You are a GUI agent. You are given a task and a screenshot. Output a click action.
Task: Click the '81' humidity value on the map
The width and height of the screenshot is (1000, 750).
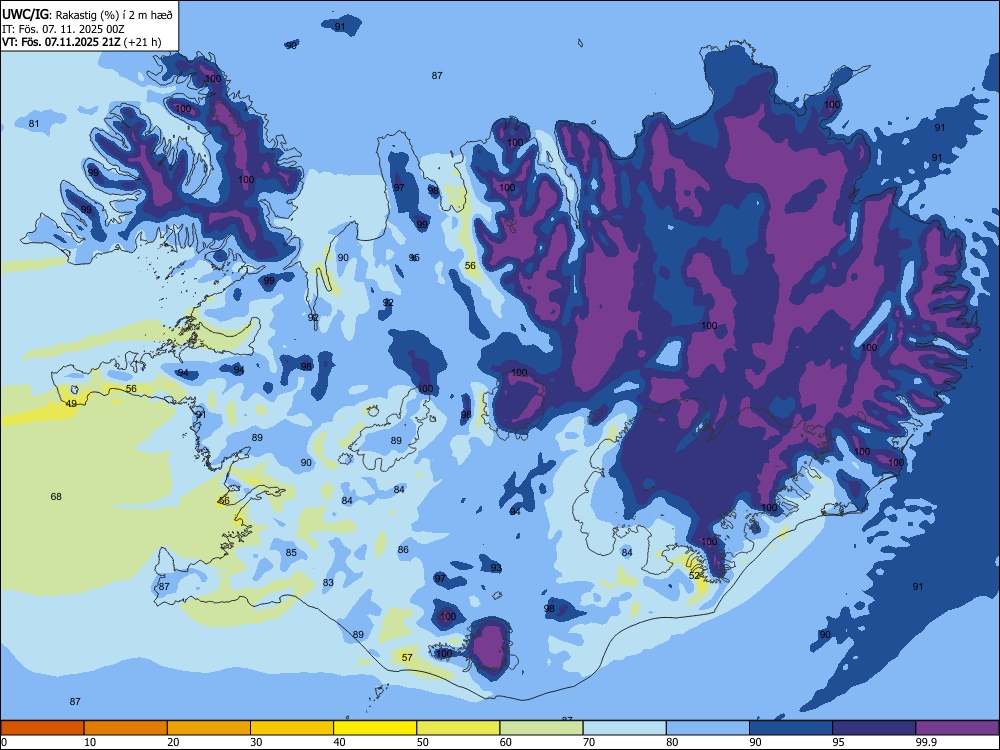(x=34, y=124)
